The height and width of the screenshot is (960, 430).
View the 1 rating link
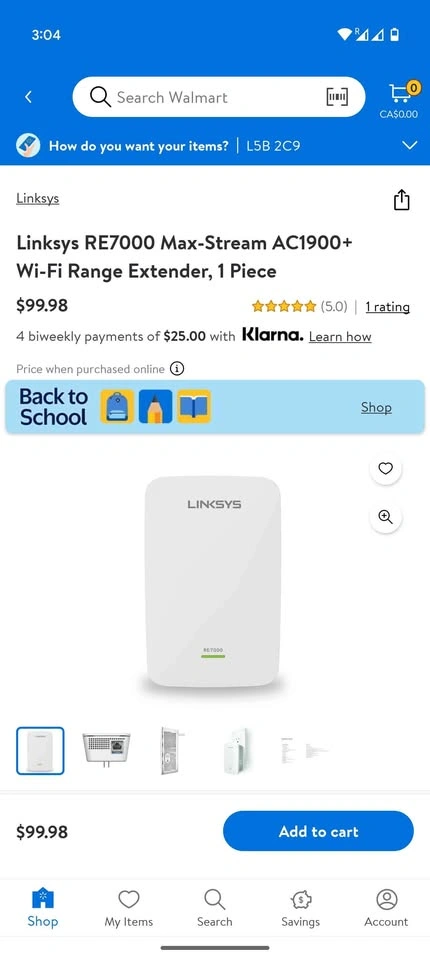click(x=387, y=306)
